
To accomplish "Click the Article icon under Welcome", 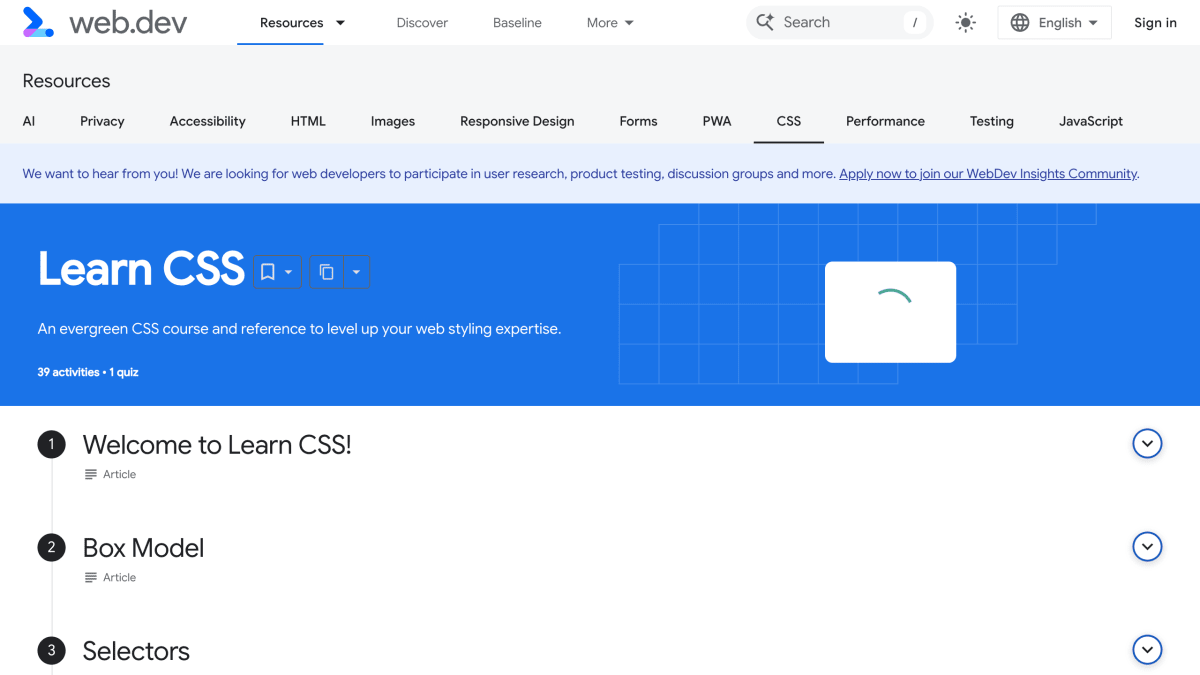I will coord(91,474).
